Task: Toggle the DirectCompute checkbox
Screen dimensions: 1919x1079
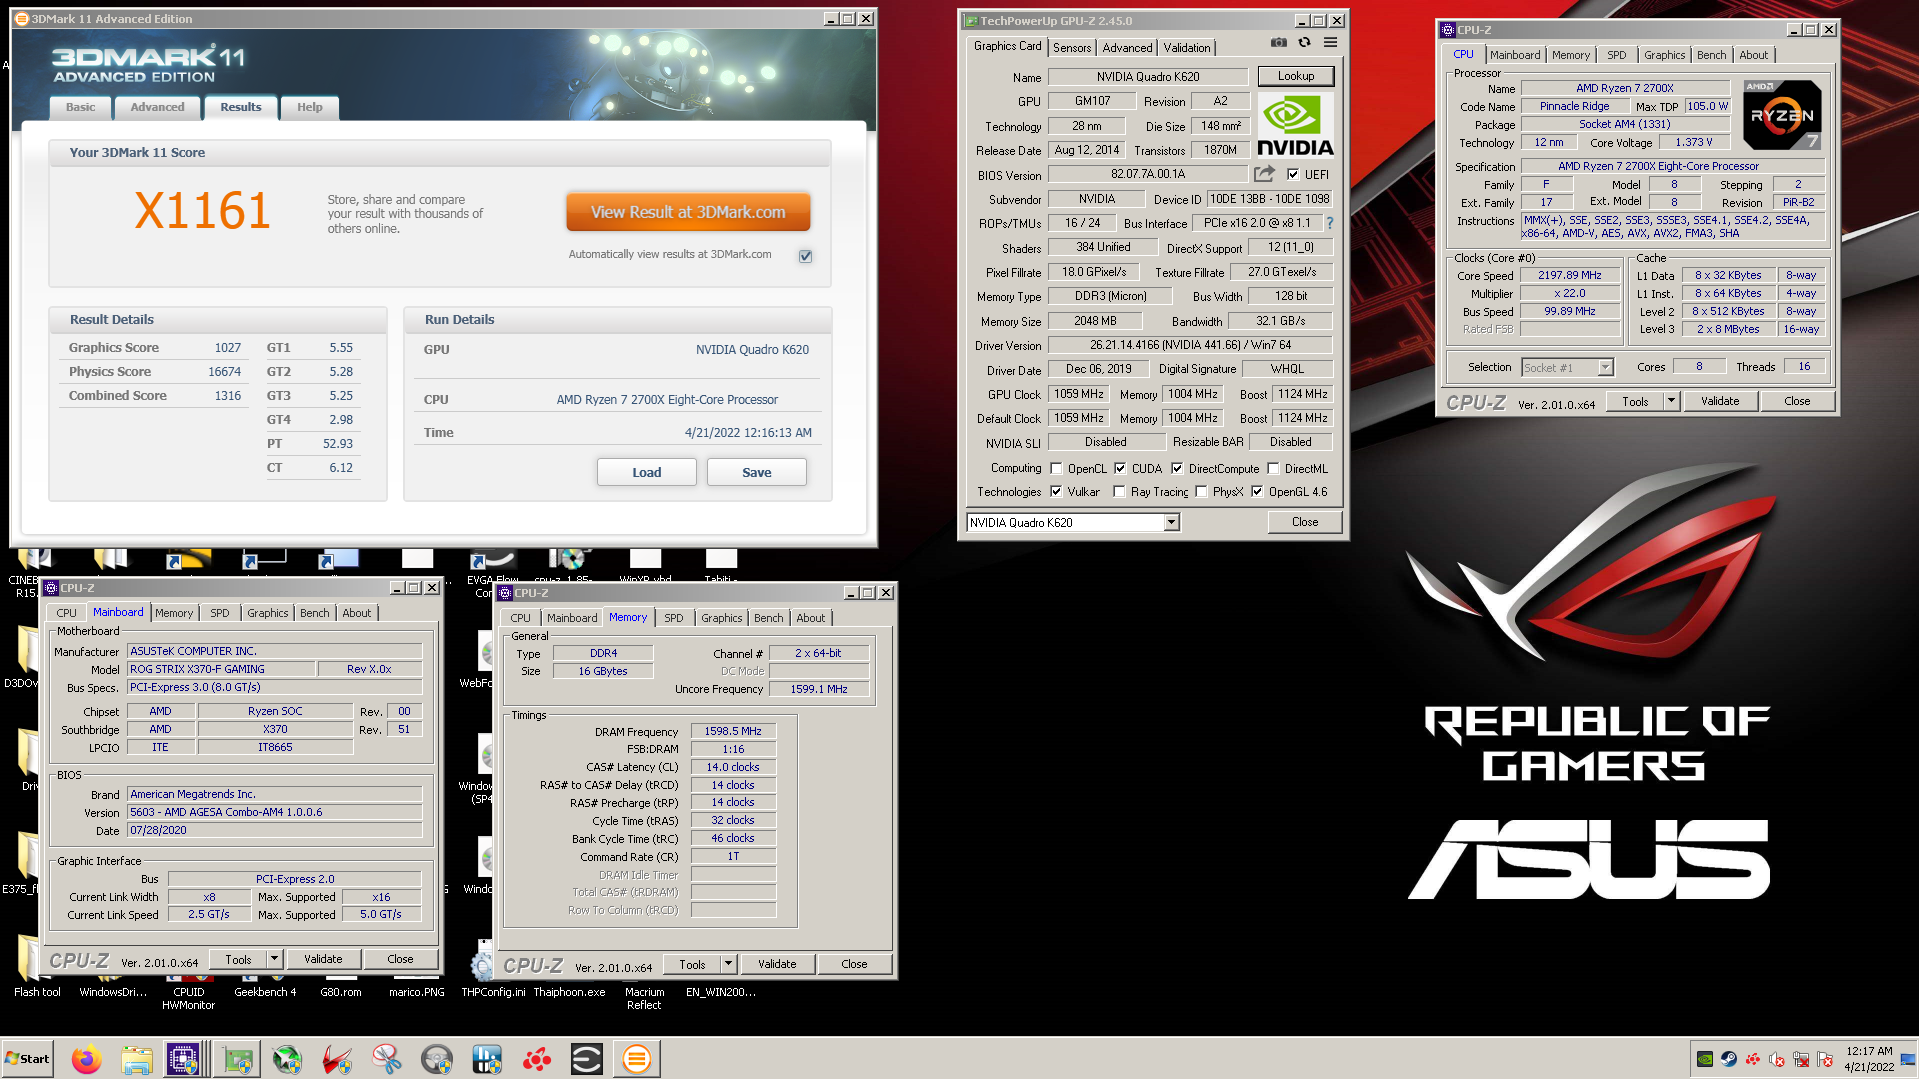Action: [1177, 468]
